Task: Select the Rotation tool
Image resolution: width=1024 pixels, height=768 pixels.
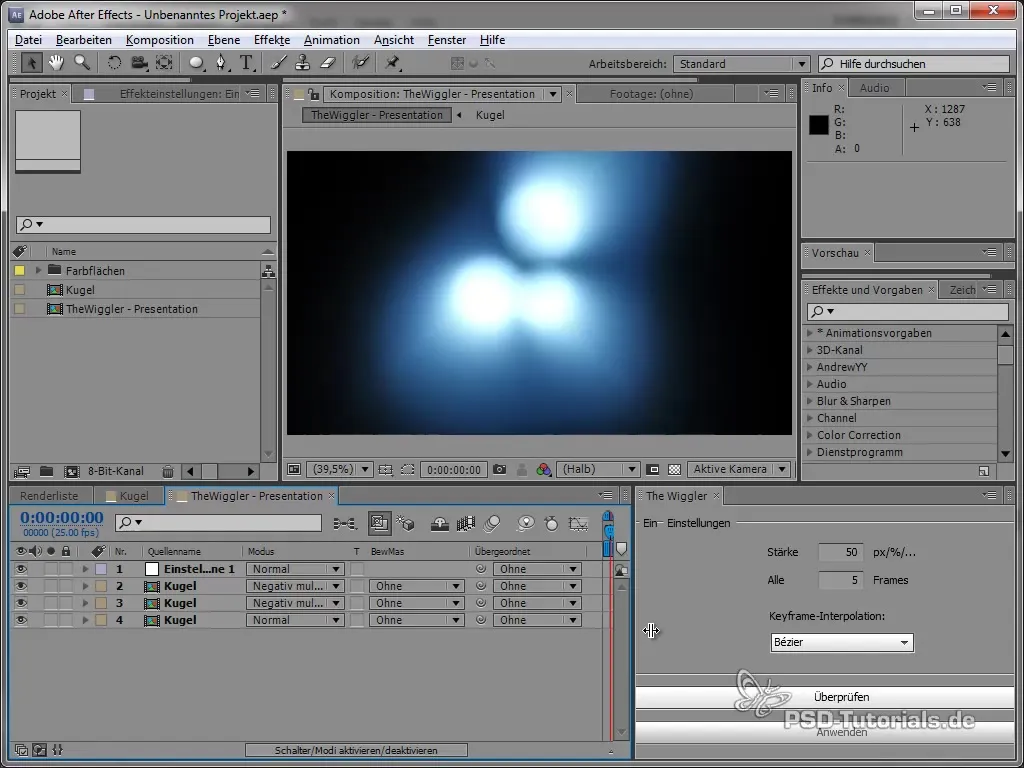Action: pyautogui.click(x=114, y=63)
